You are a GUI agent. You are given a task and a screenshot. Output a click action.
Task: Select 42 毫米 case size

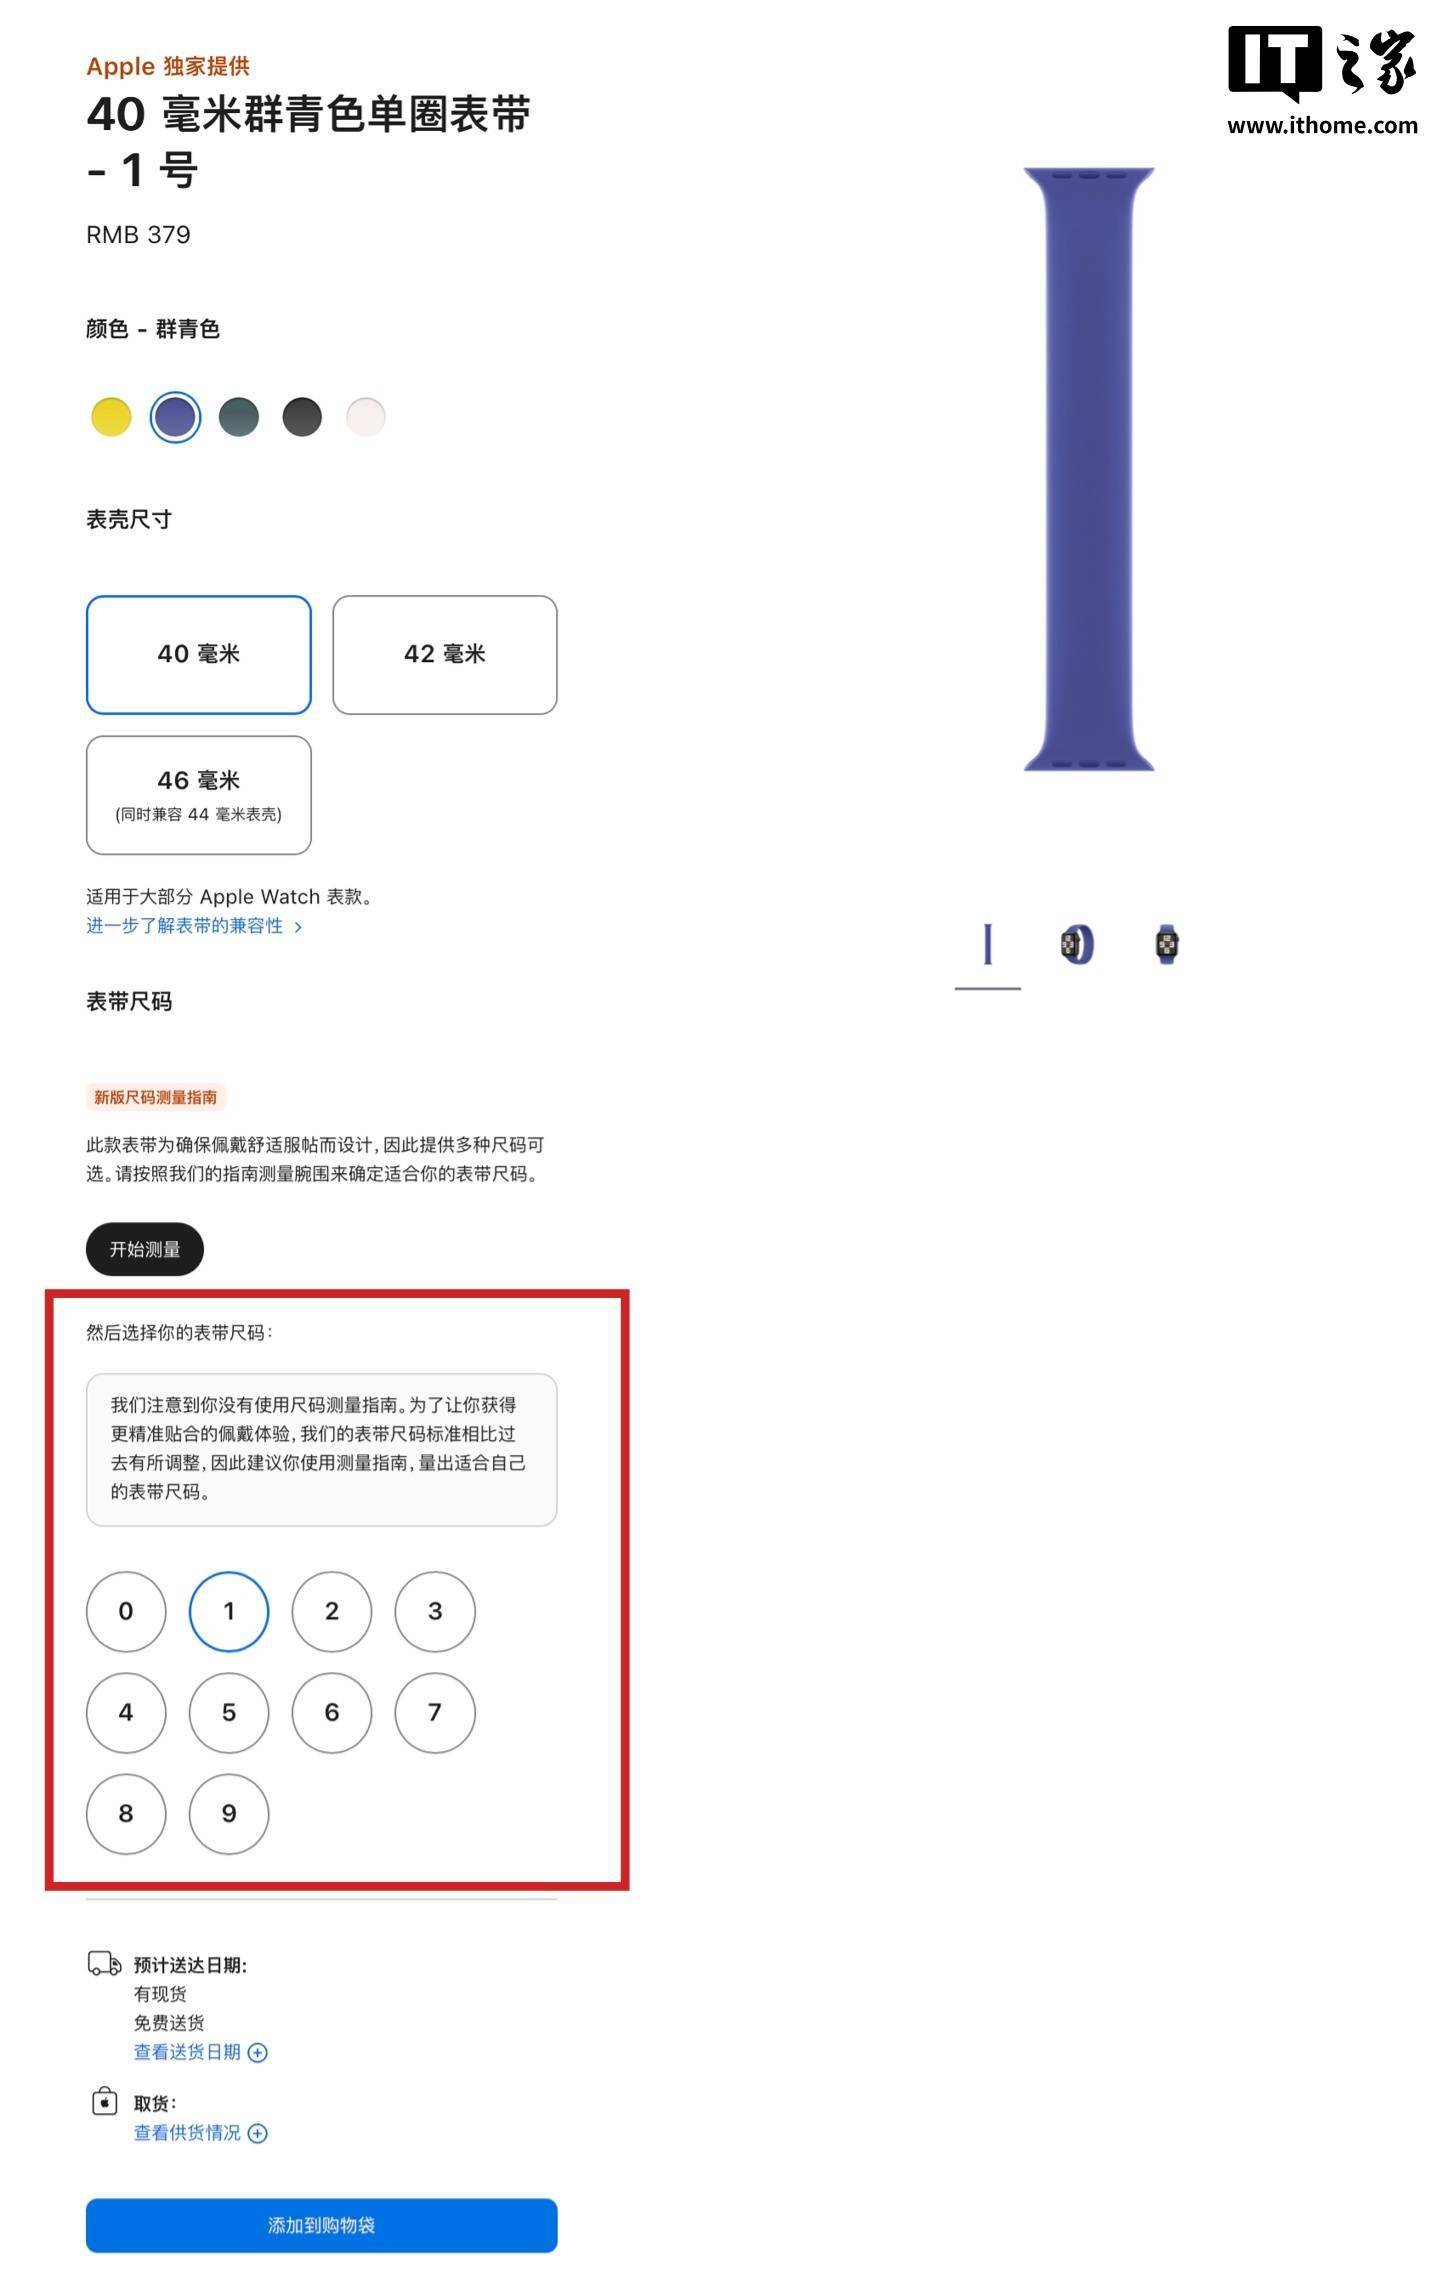[445, 655]
